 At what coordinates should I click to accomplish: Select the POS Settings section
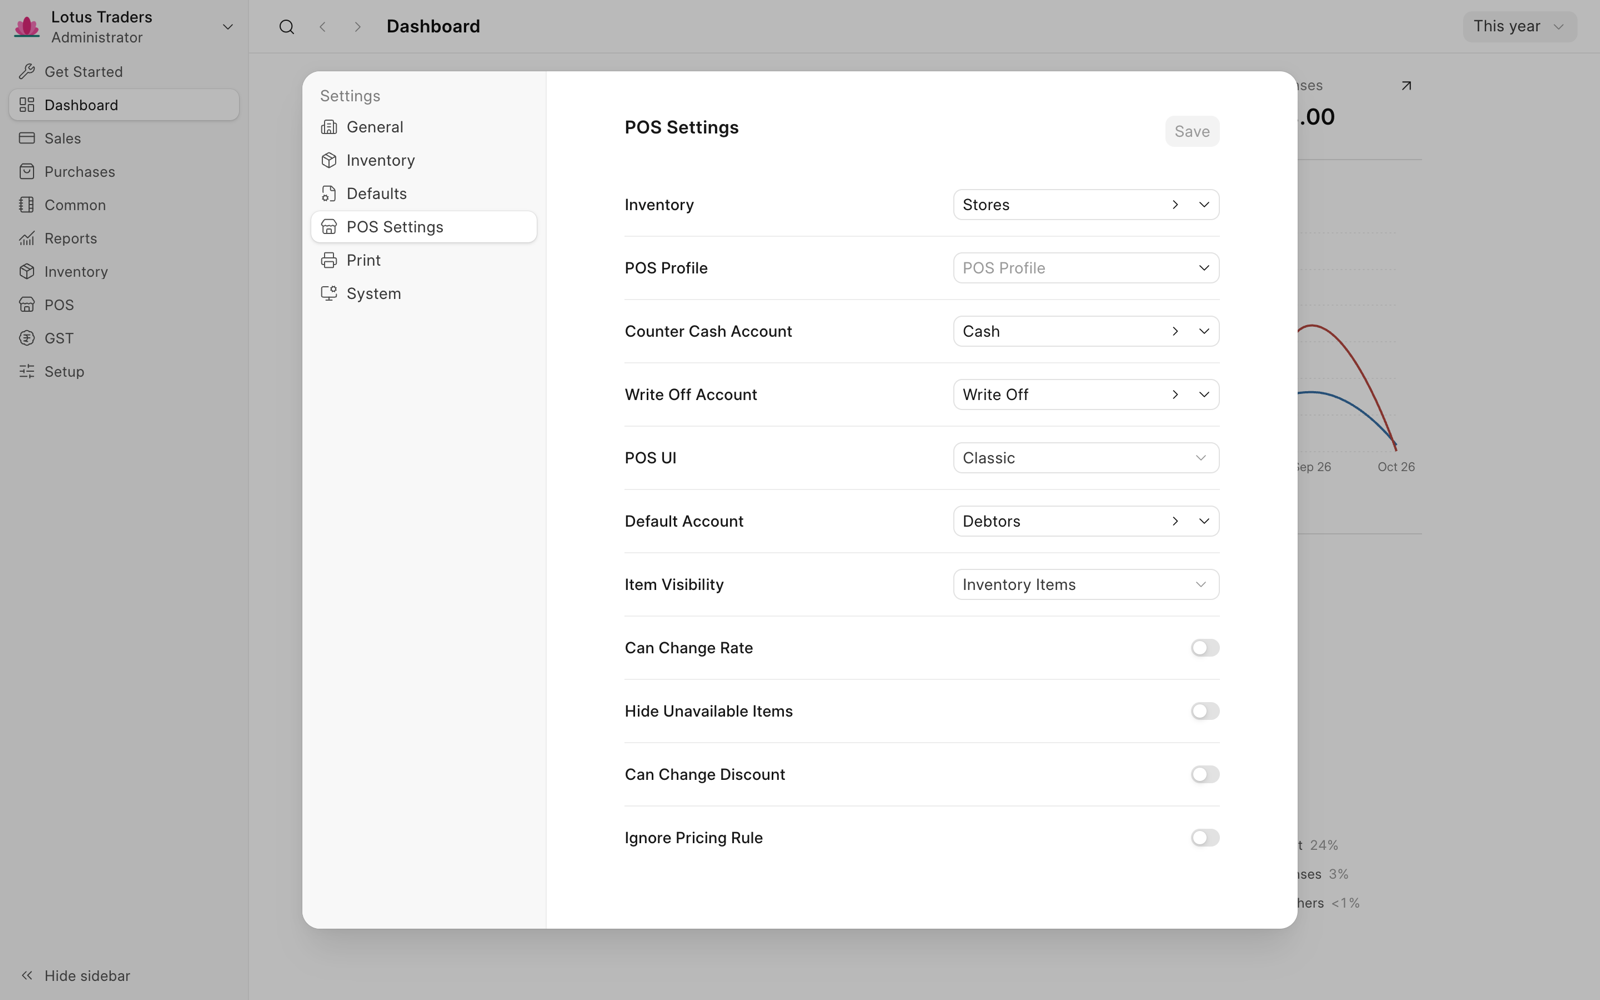[x=424, y=227]
